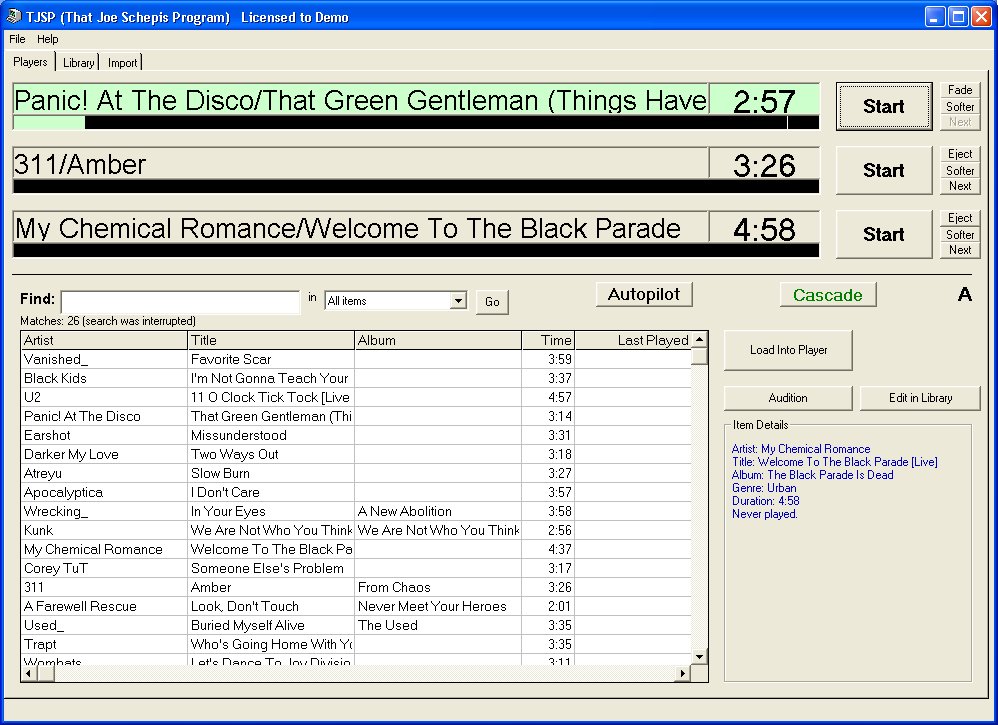Click Edit in Library button
998x725 pixels.
point(920,398)
